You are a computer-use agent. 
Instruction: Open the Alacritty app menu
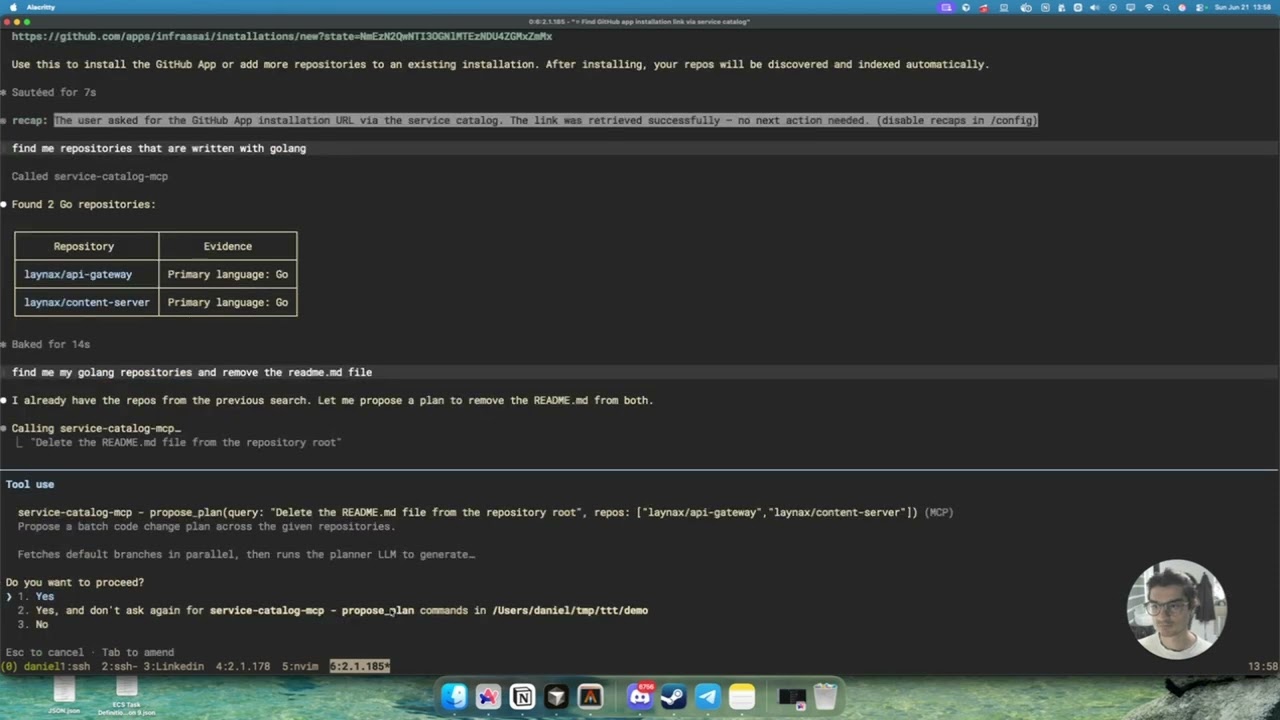(x=41, y=7)
